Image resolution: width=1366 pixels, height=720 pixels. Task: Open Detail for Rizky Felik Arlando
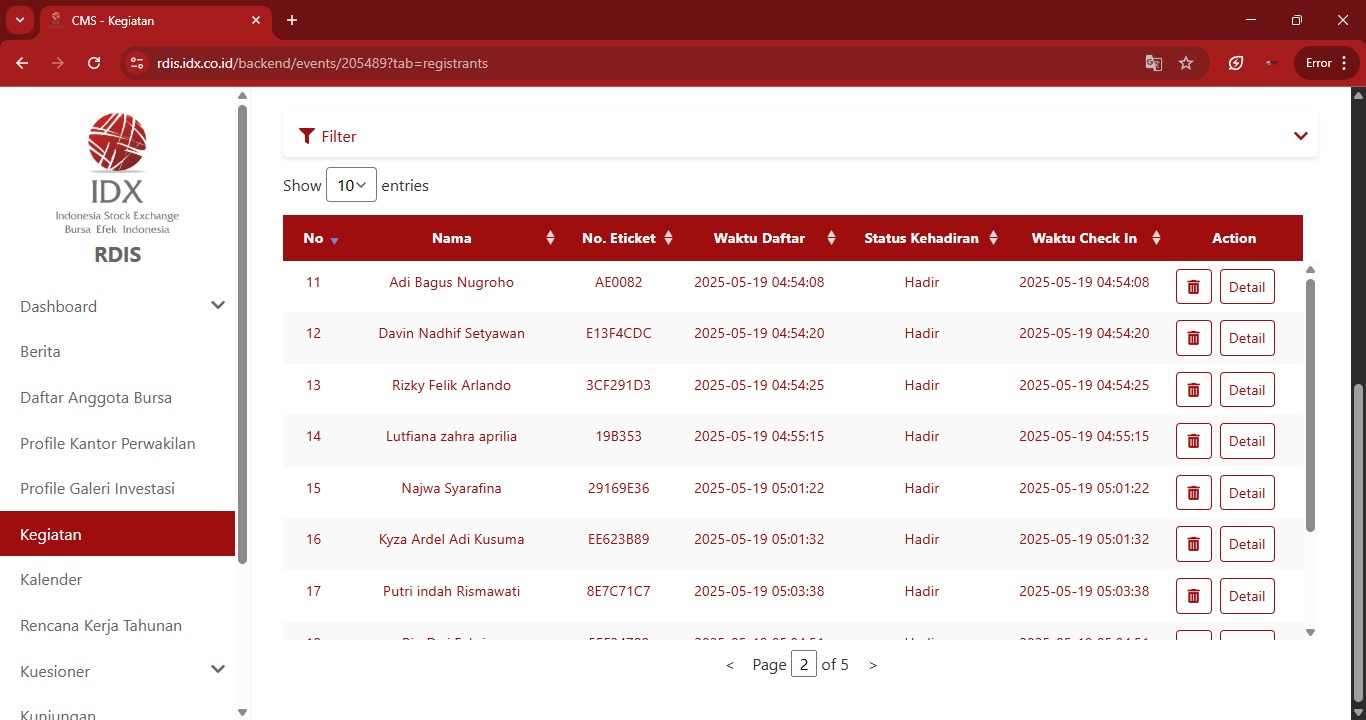point(1247,390)
